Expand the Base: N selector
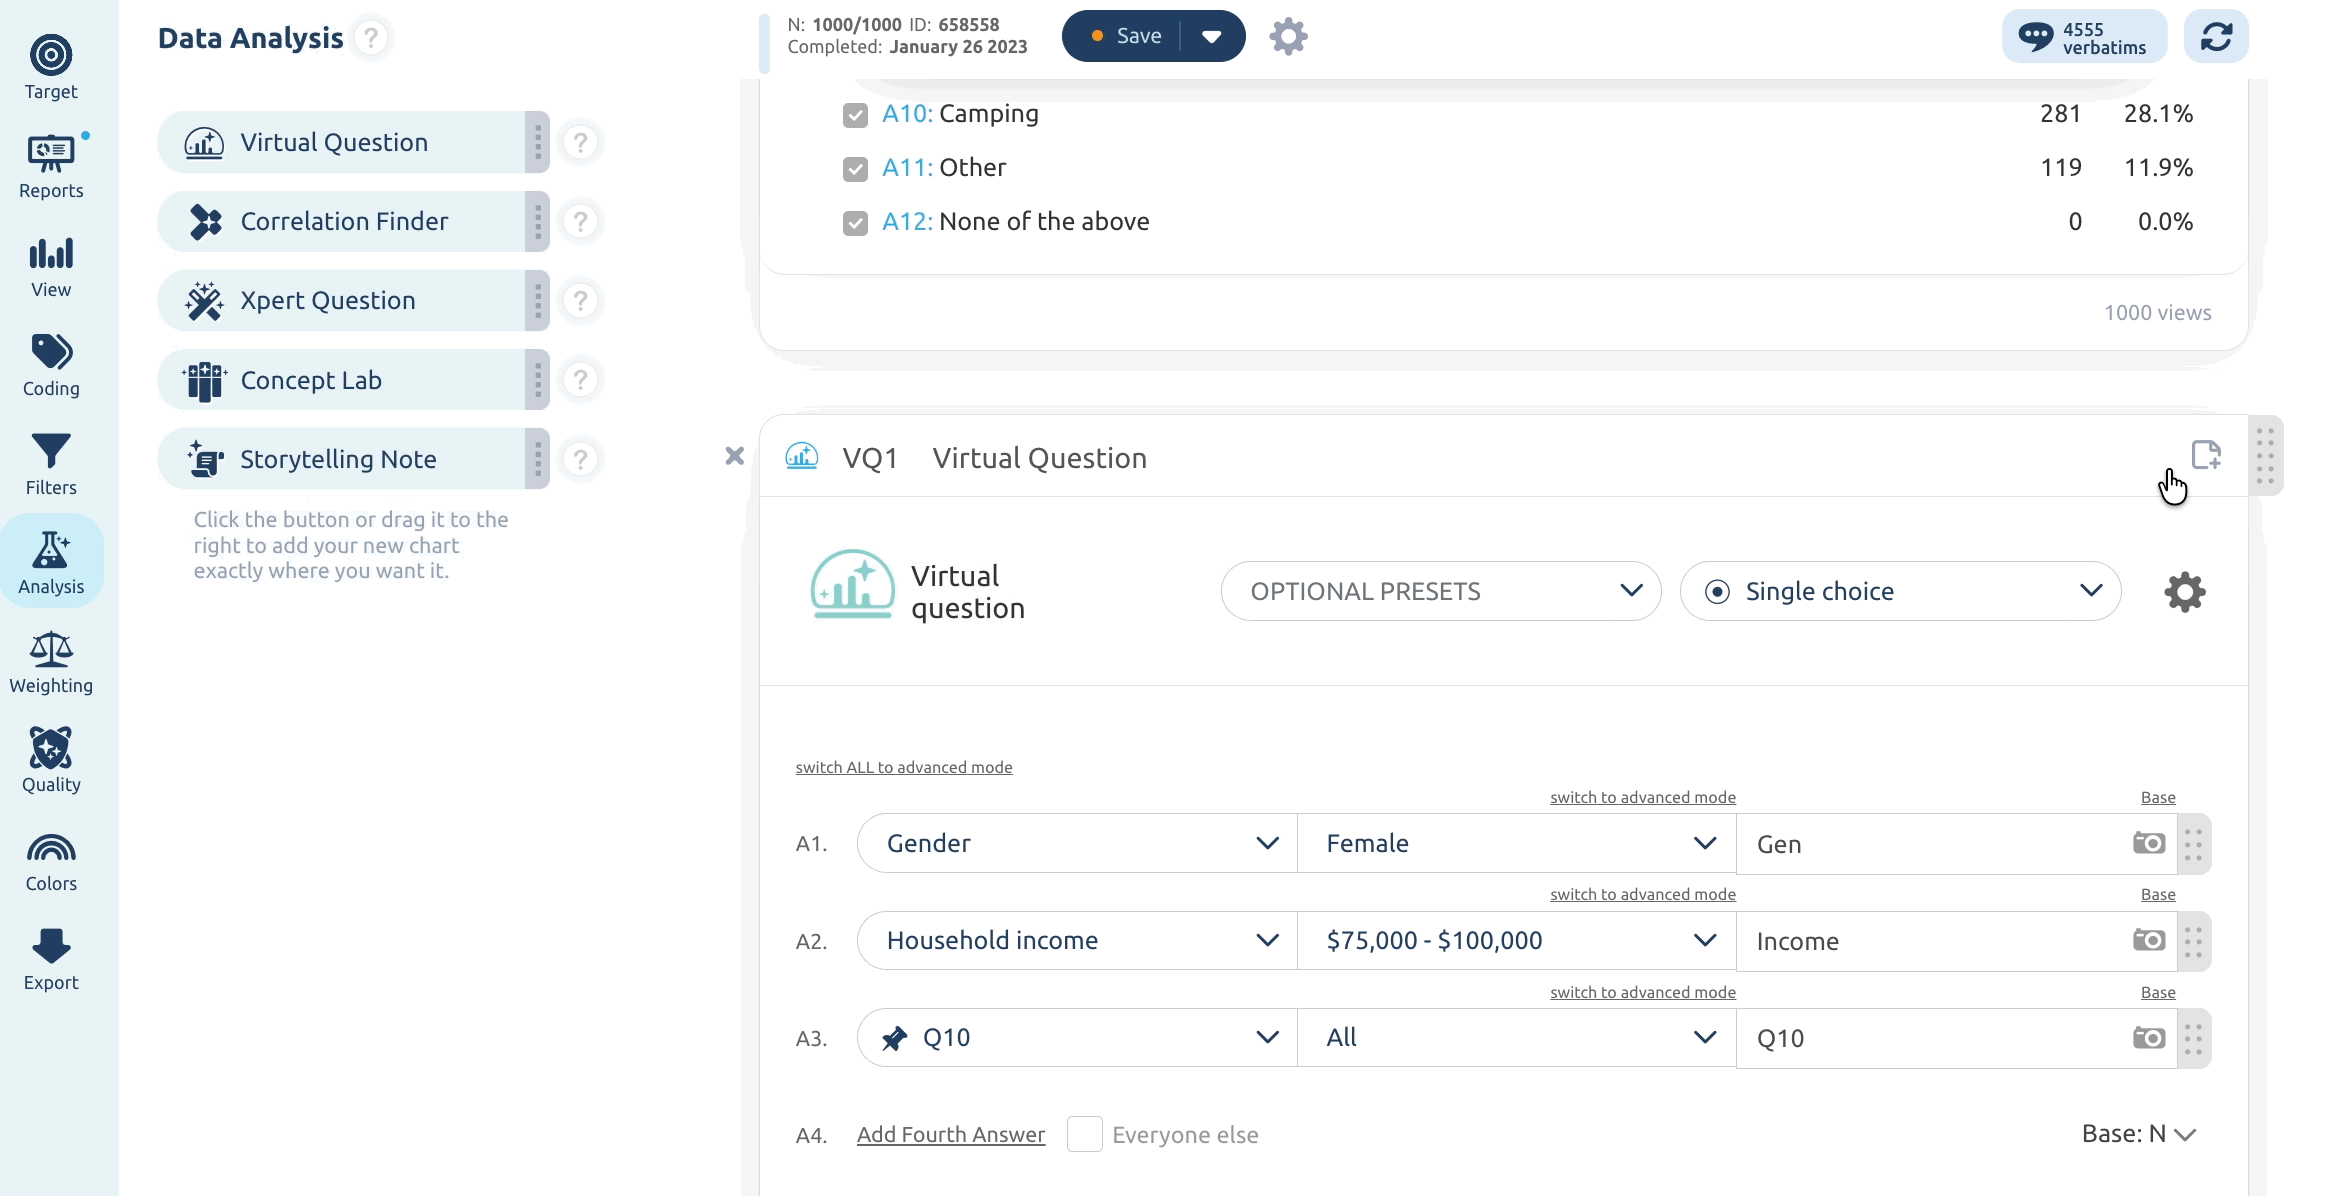The height and width of the screenshot is (1196, 2336). pos(2139,1134)
